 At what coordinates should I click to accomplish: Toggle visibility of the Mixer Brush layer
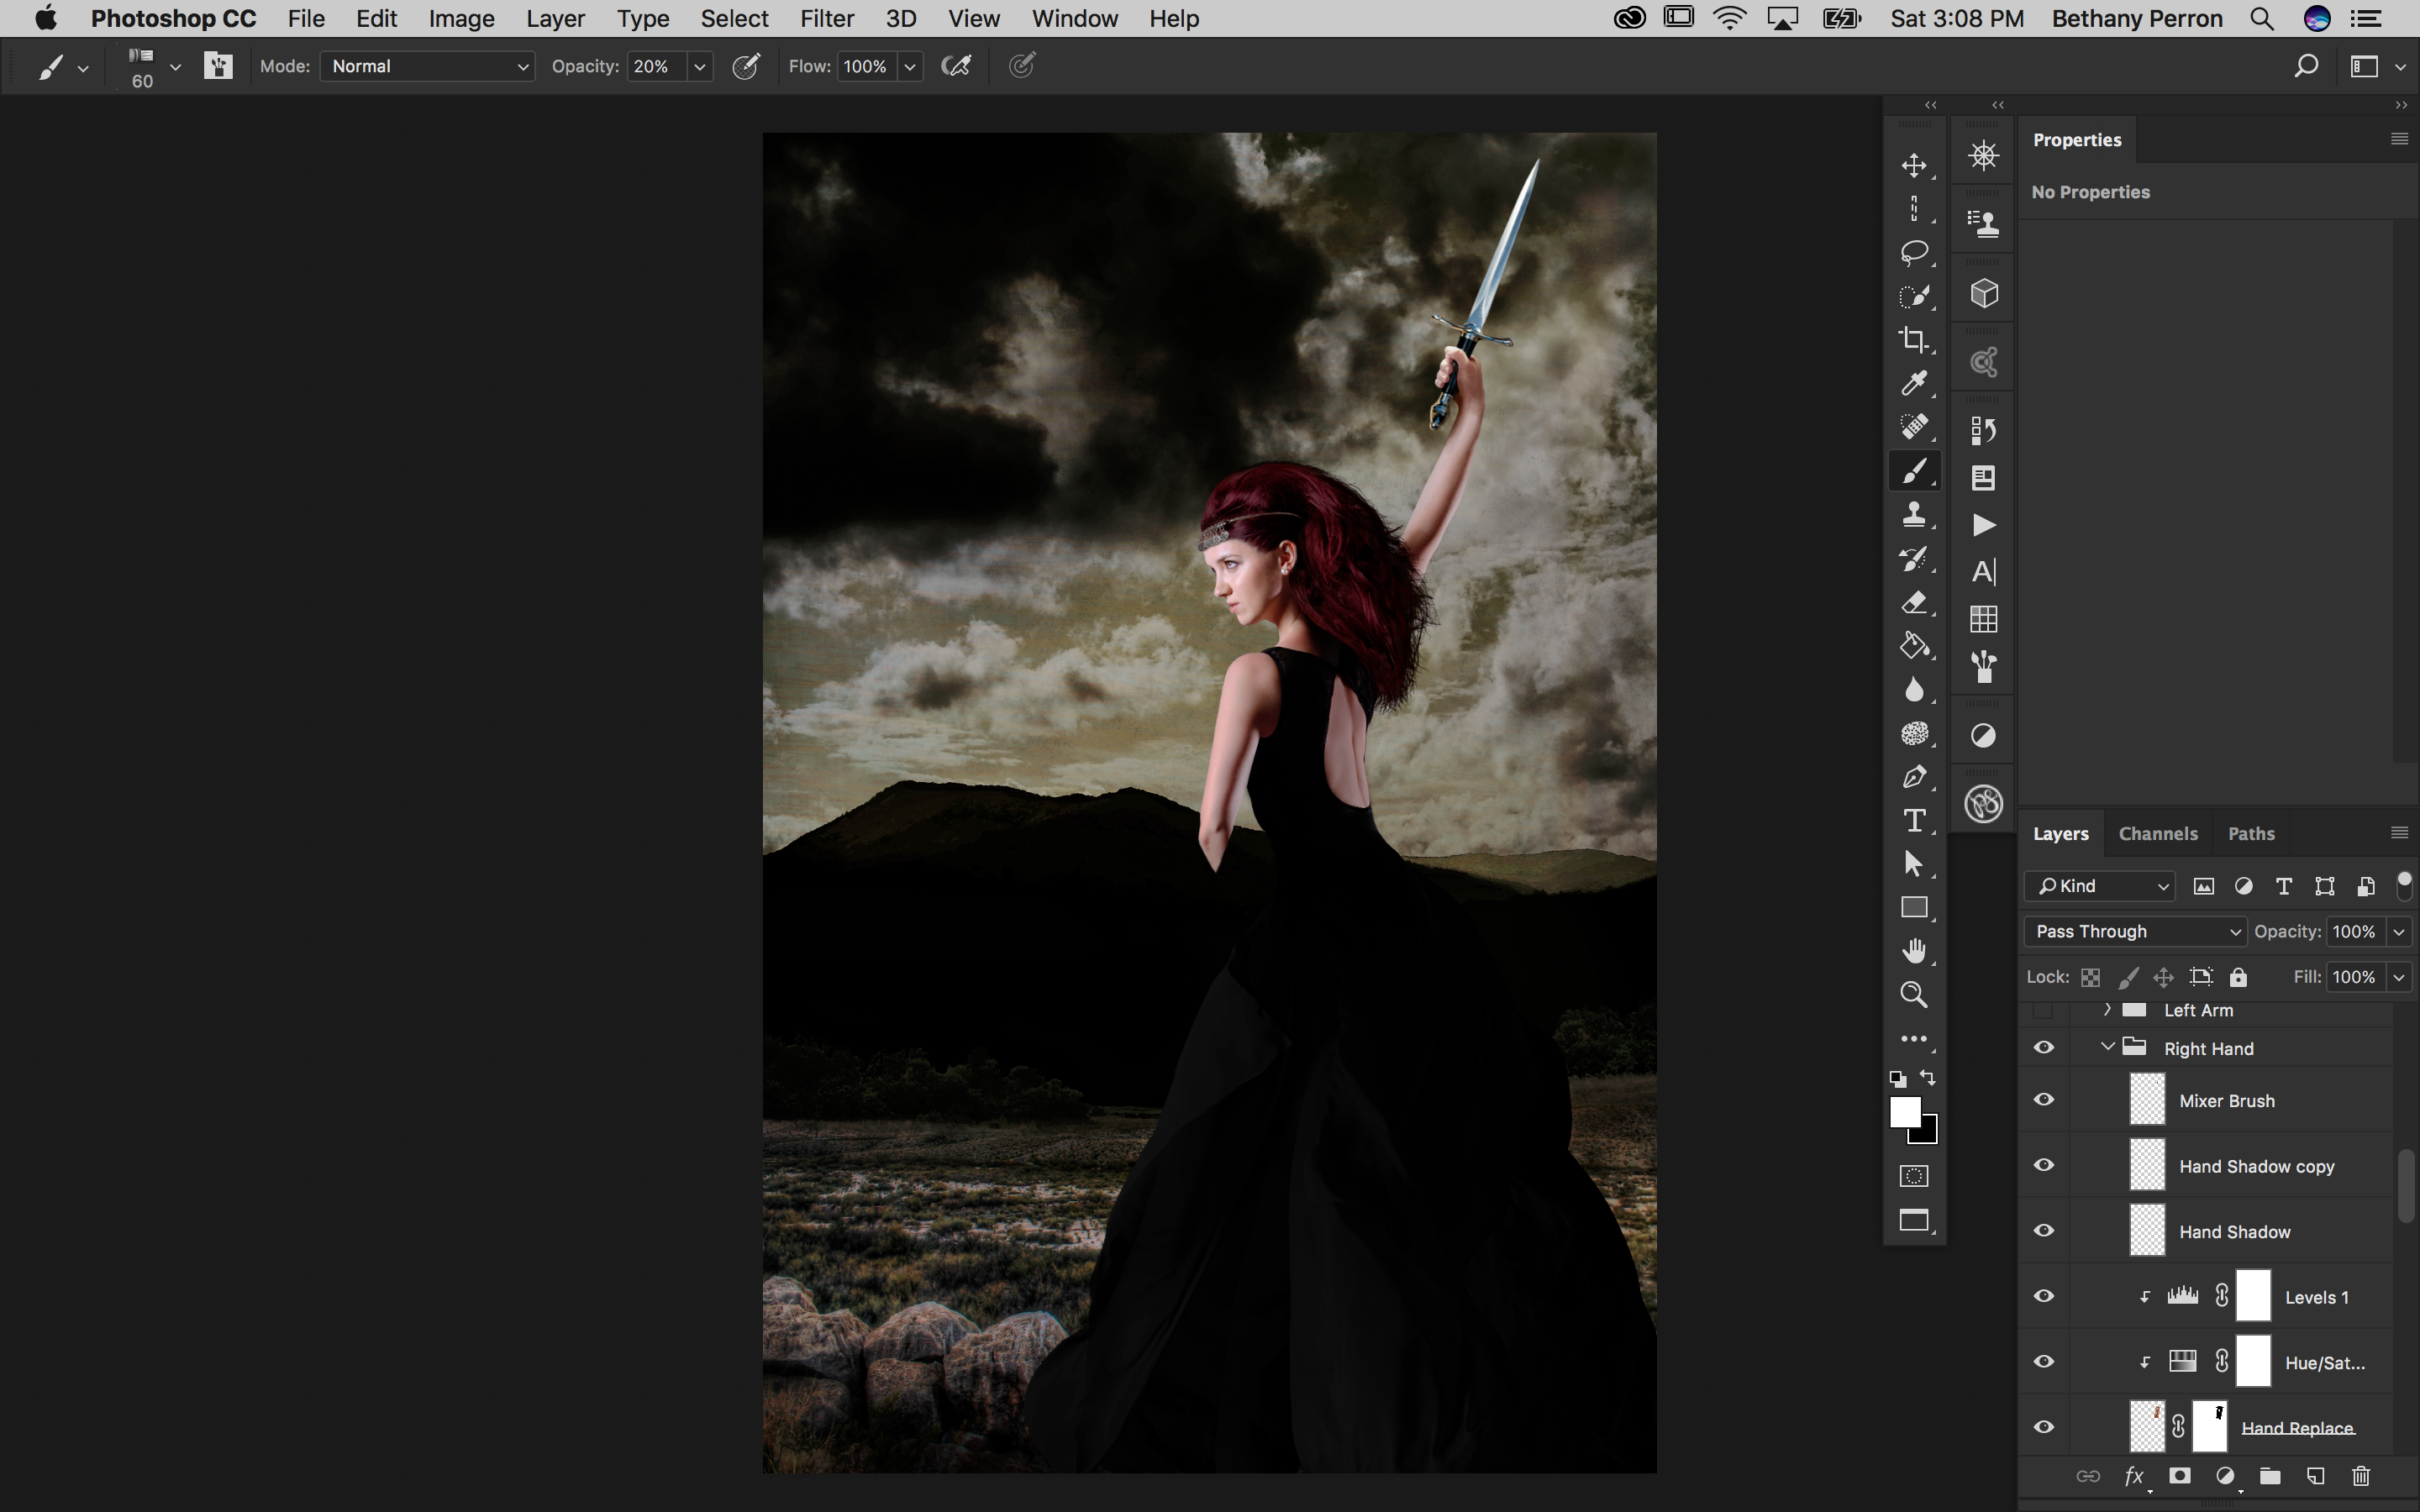(2044, 1099)
